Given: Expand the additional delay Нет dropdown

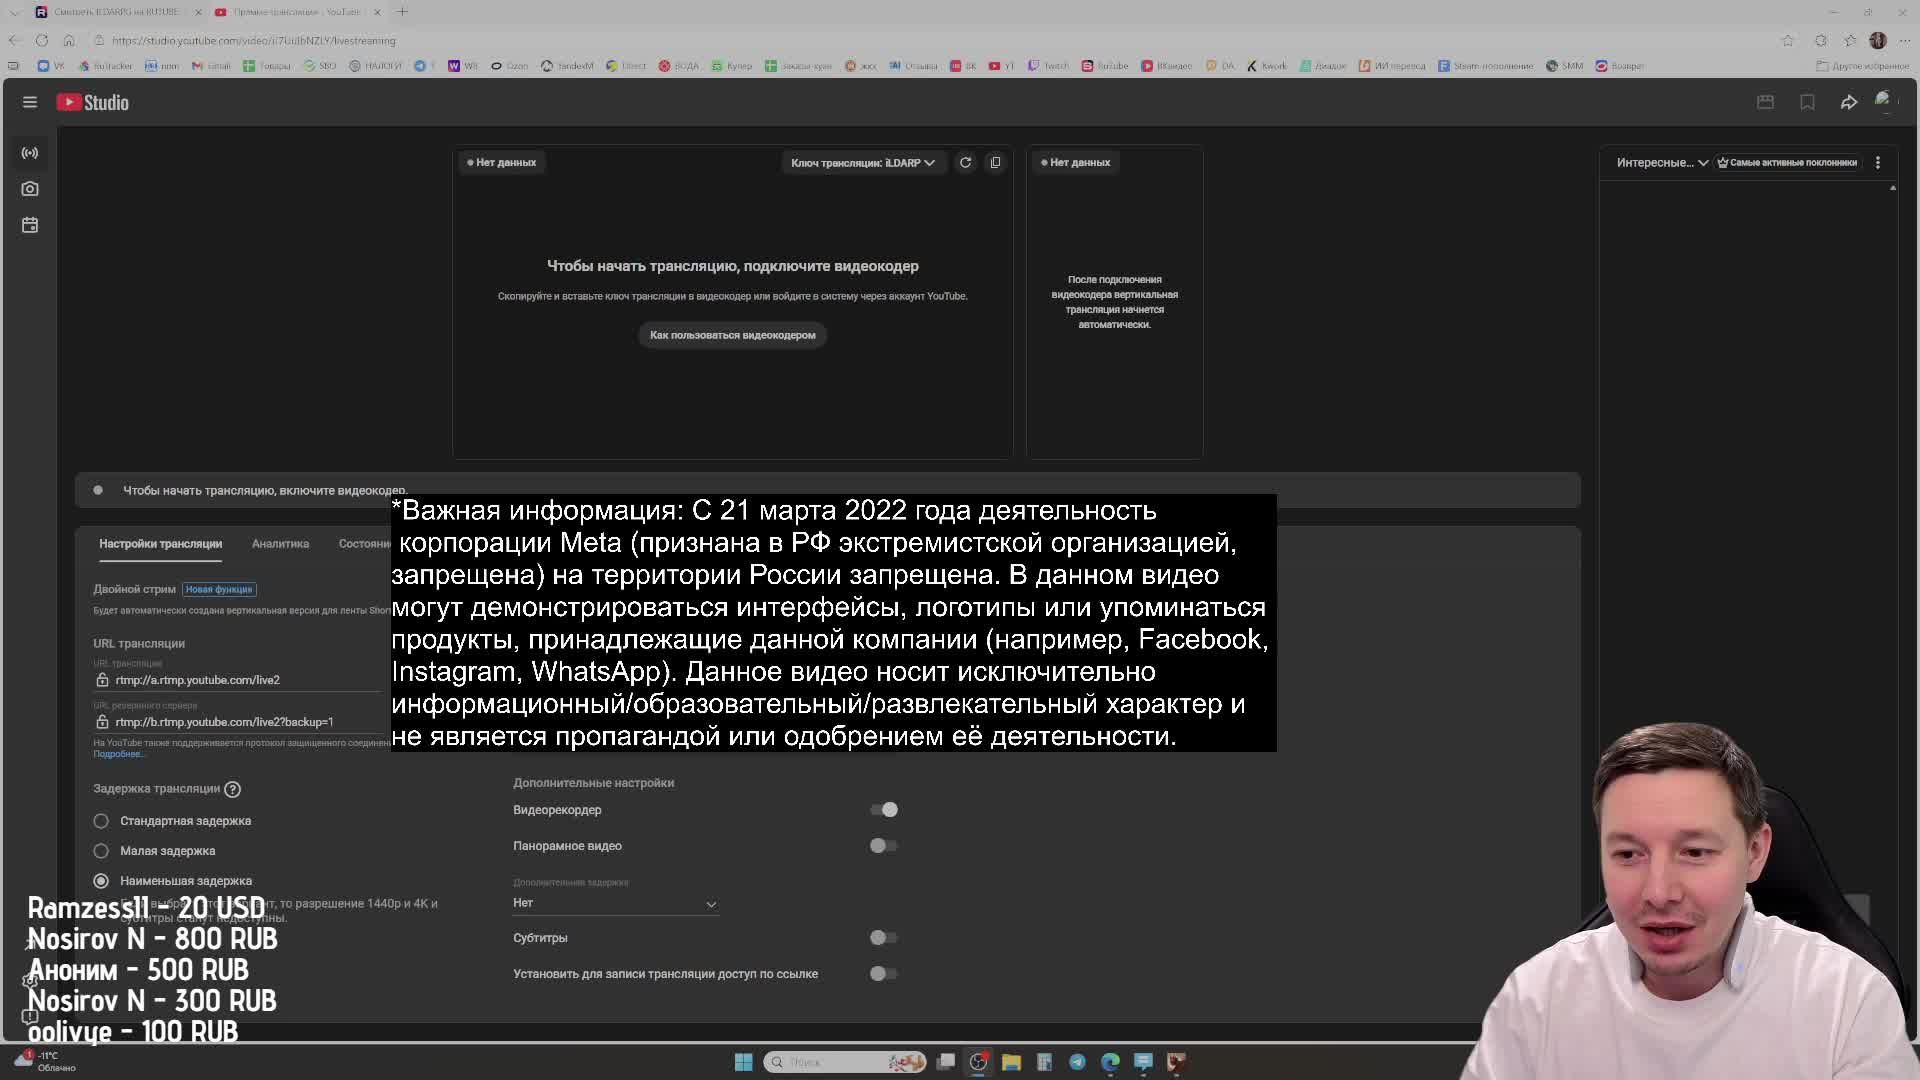Looking at the screenshot, I should (614, 903).
